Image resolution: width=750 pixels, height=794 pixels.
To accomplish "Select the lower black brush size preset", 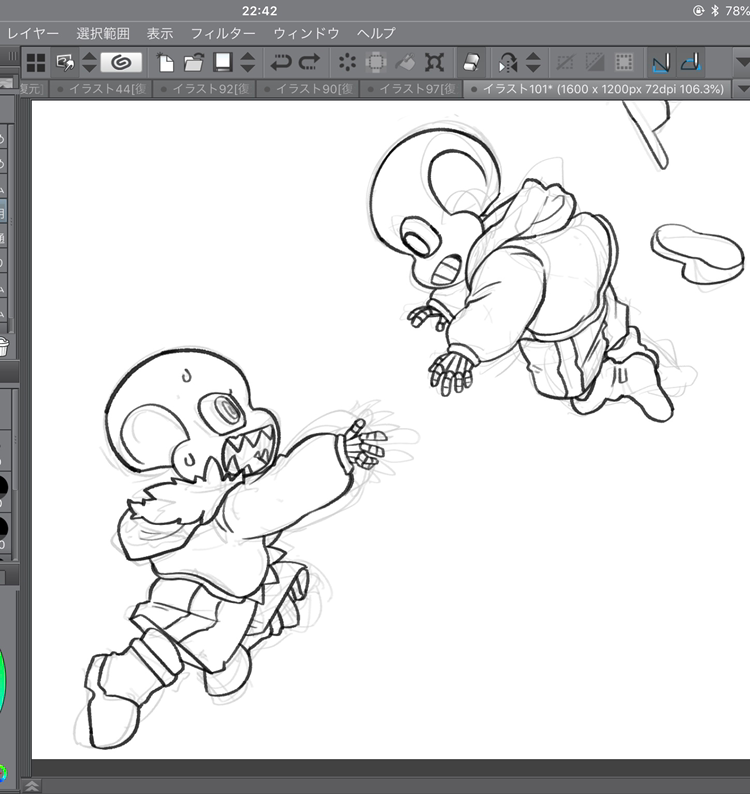I will click(3, 528).
